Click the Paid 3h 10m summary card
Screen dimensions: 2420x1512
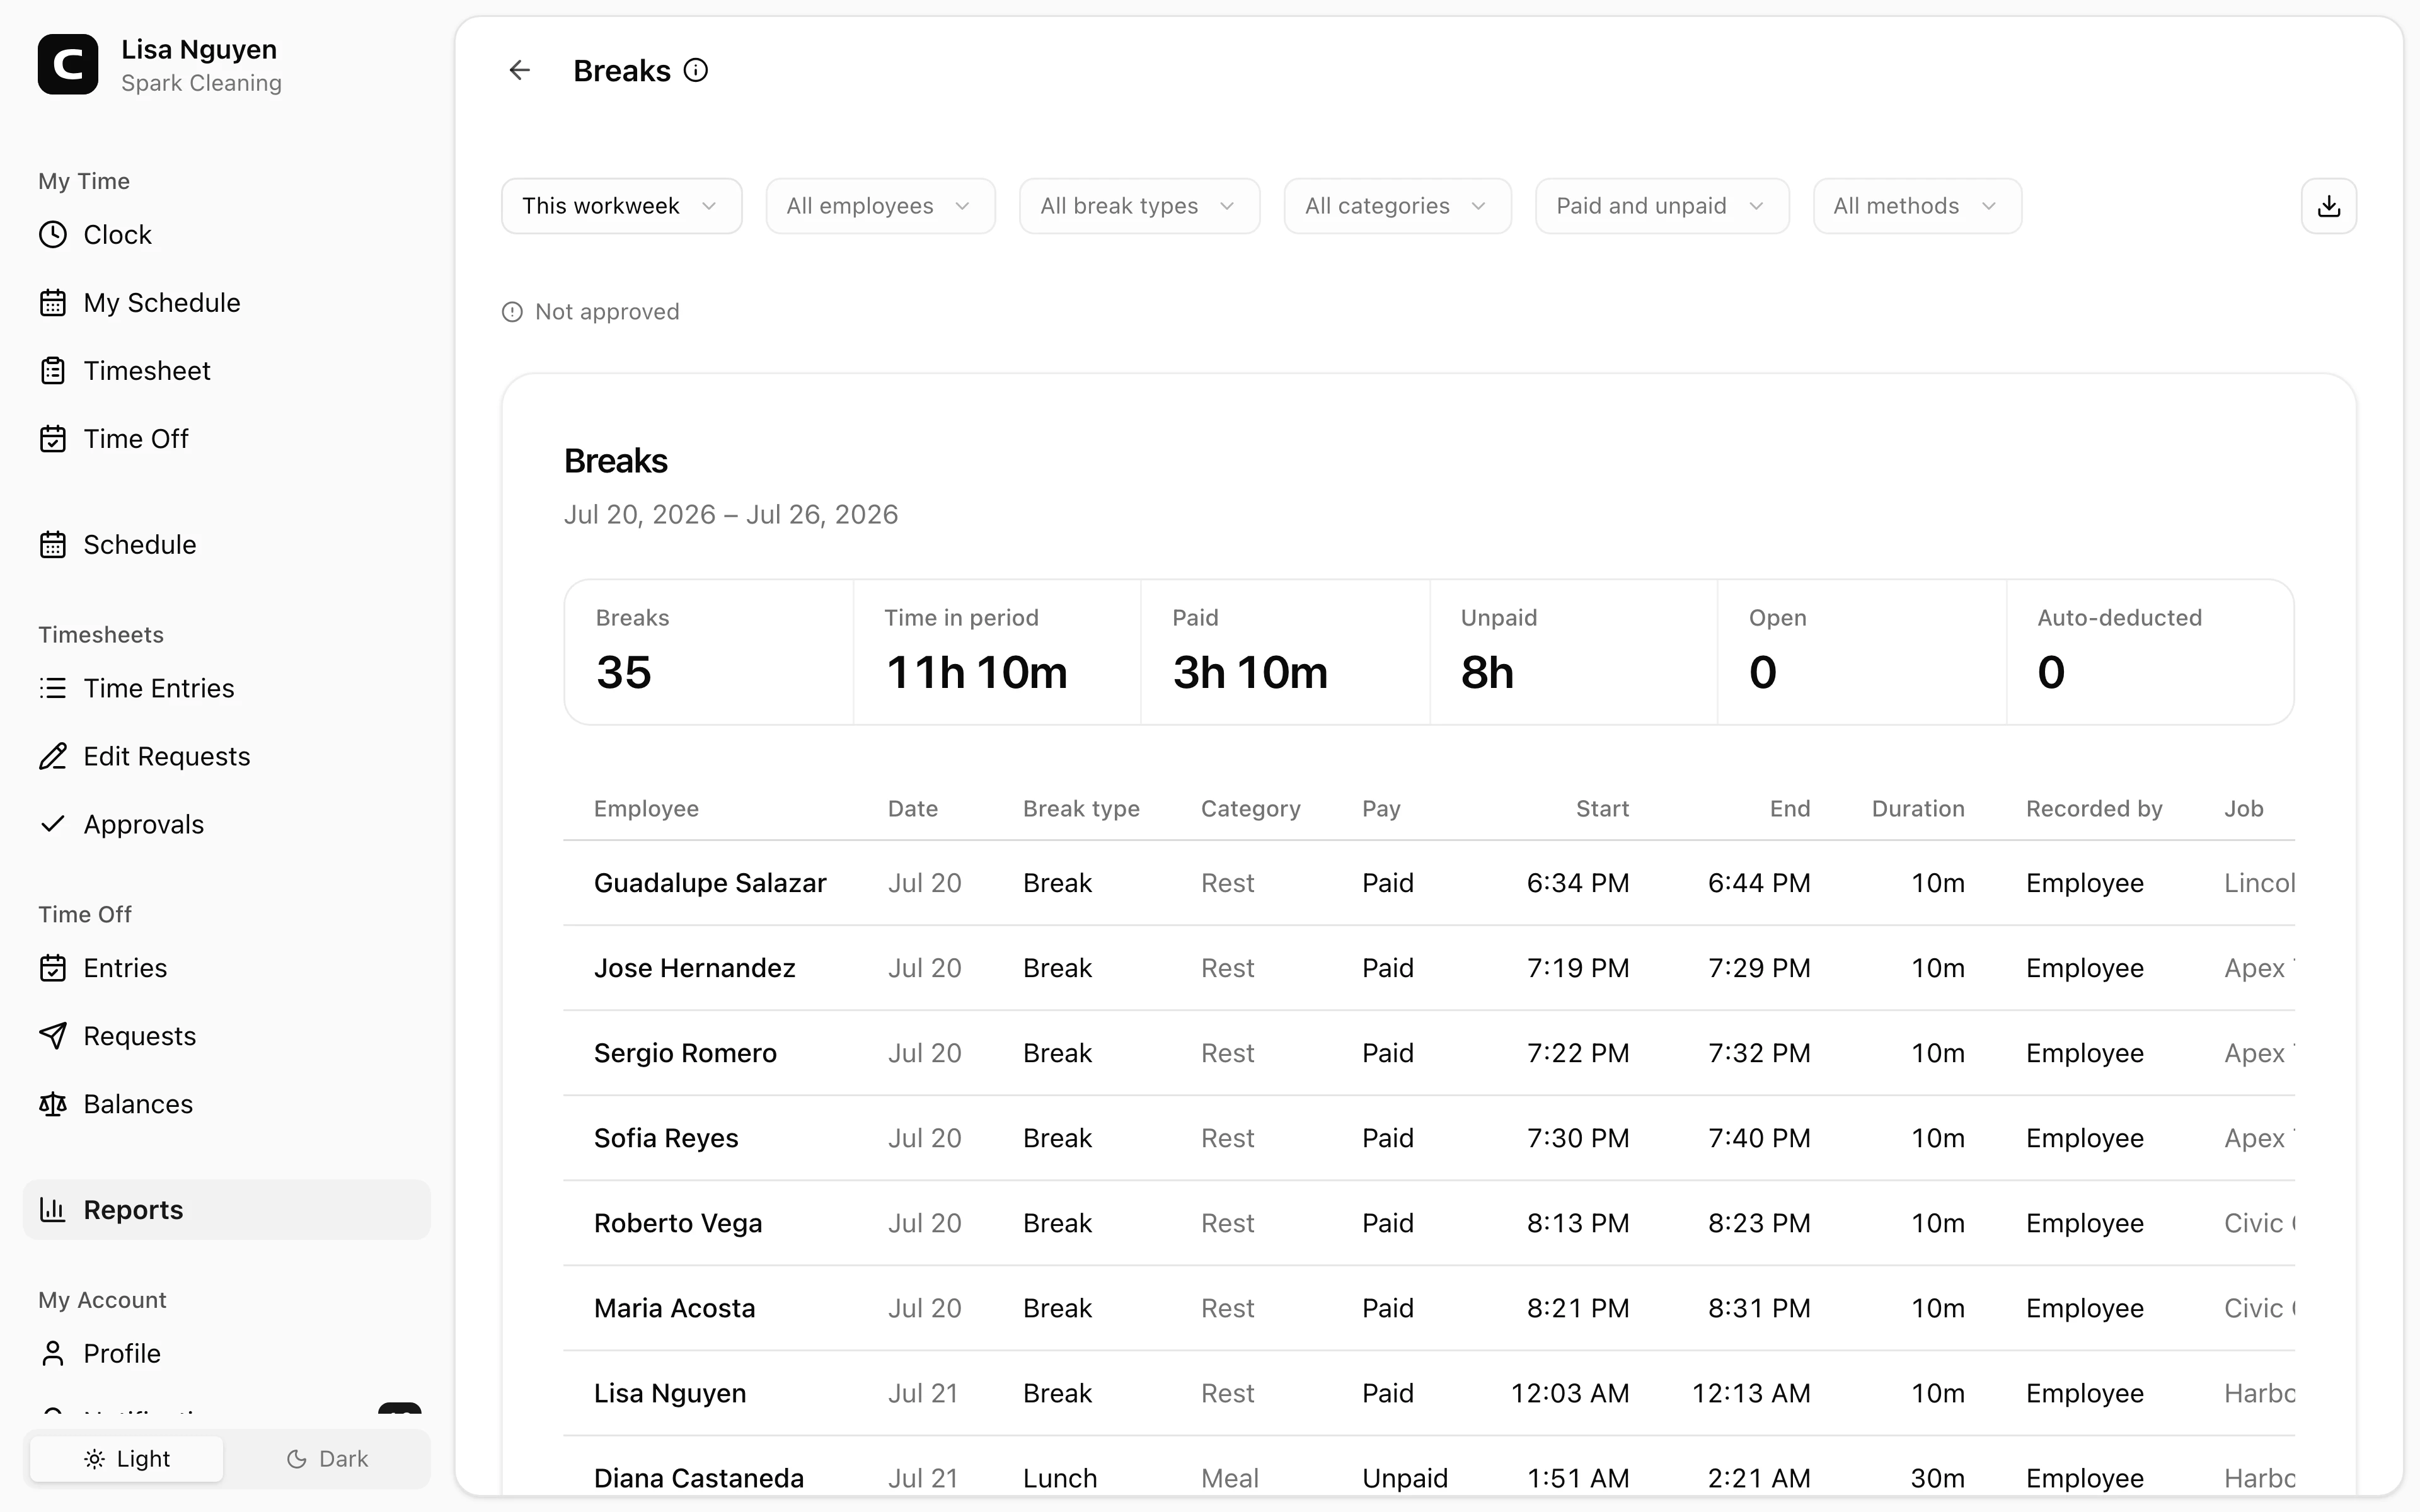(x=1285, y=653)
